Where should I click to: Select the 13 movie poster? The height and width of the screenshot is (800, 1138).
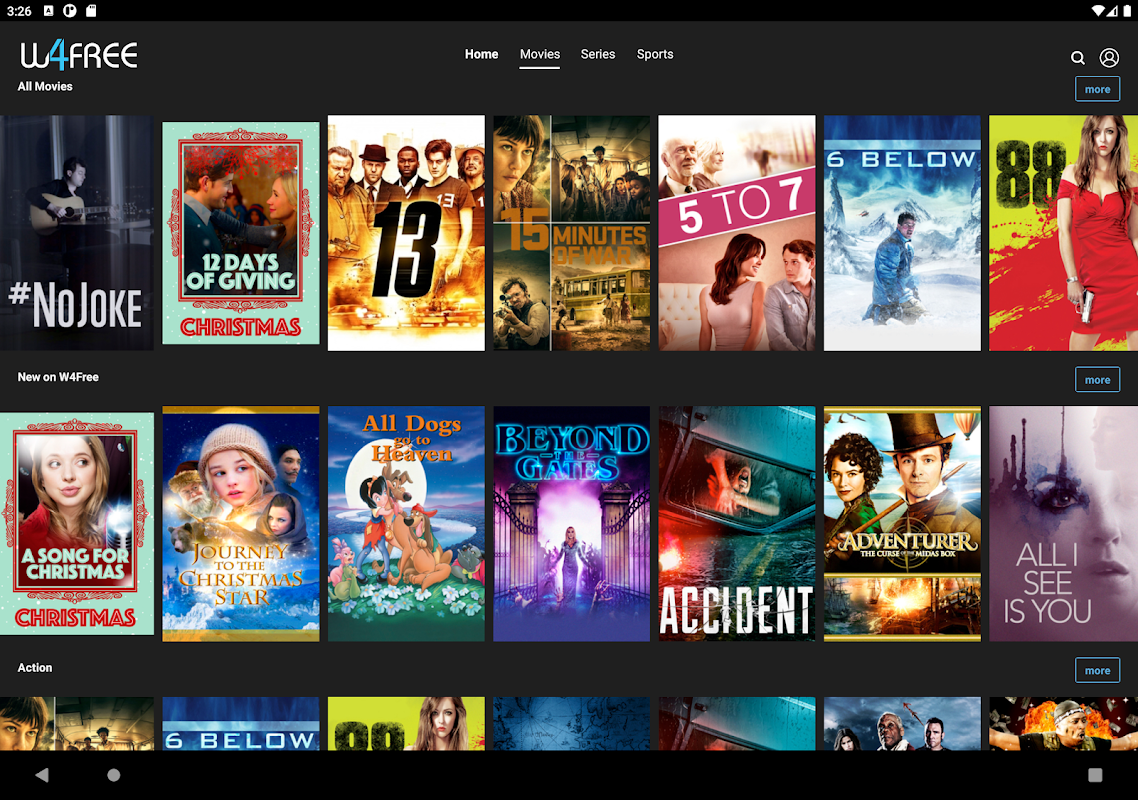click(406, 233)
